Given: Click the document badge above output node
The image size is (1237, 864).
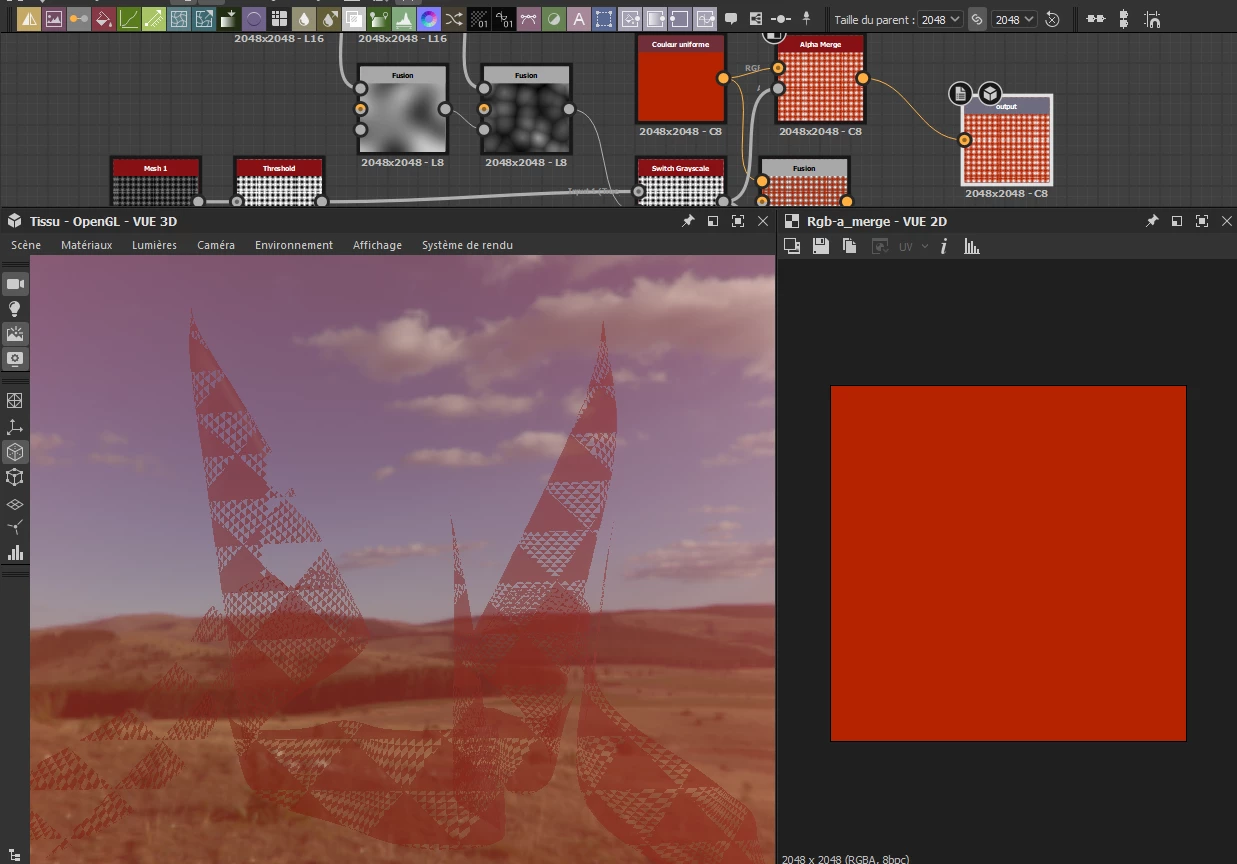Looking at the screenshot, I should [960, 94].
